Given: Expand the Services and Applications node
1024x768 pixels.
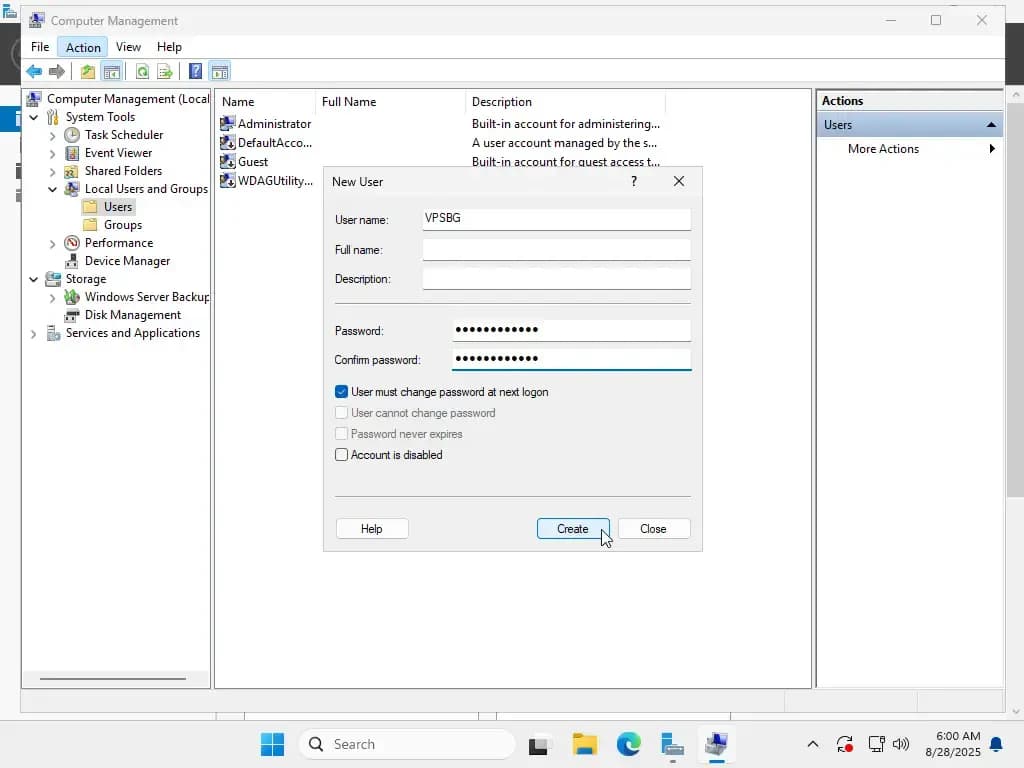Looking at the screenshot, I should (33, 334).
